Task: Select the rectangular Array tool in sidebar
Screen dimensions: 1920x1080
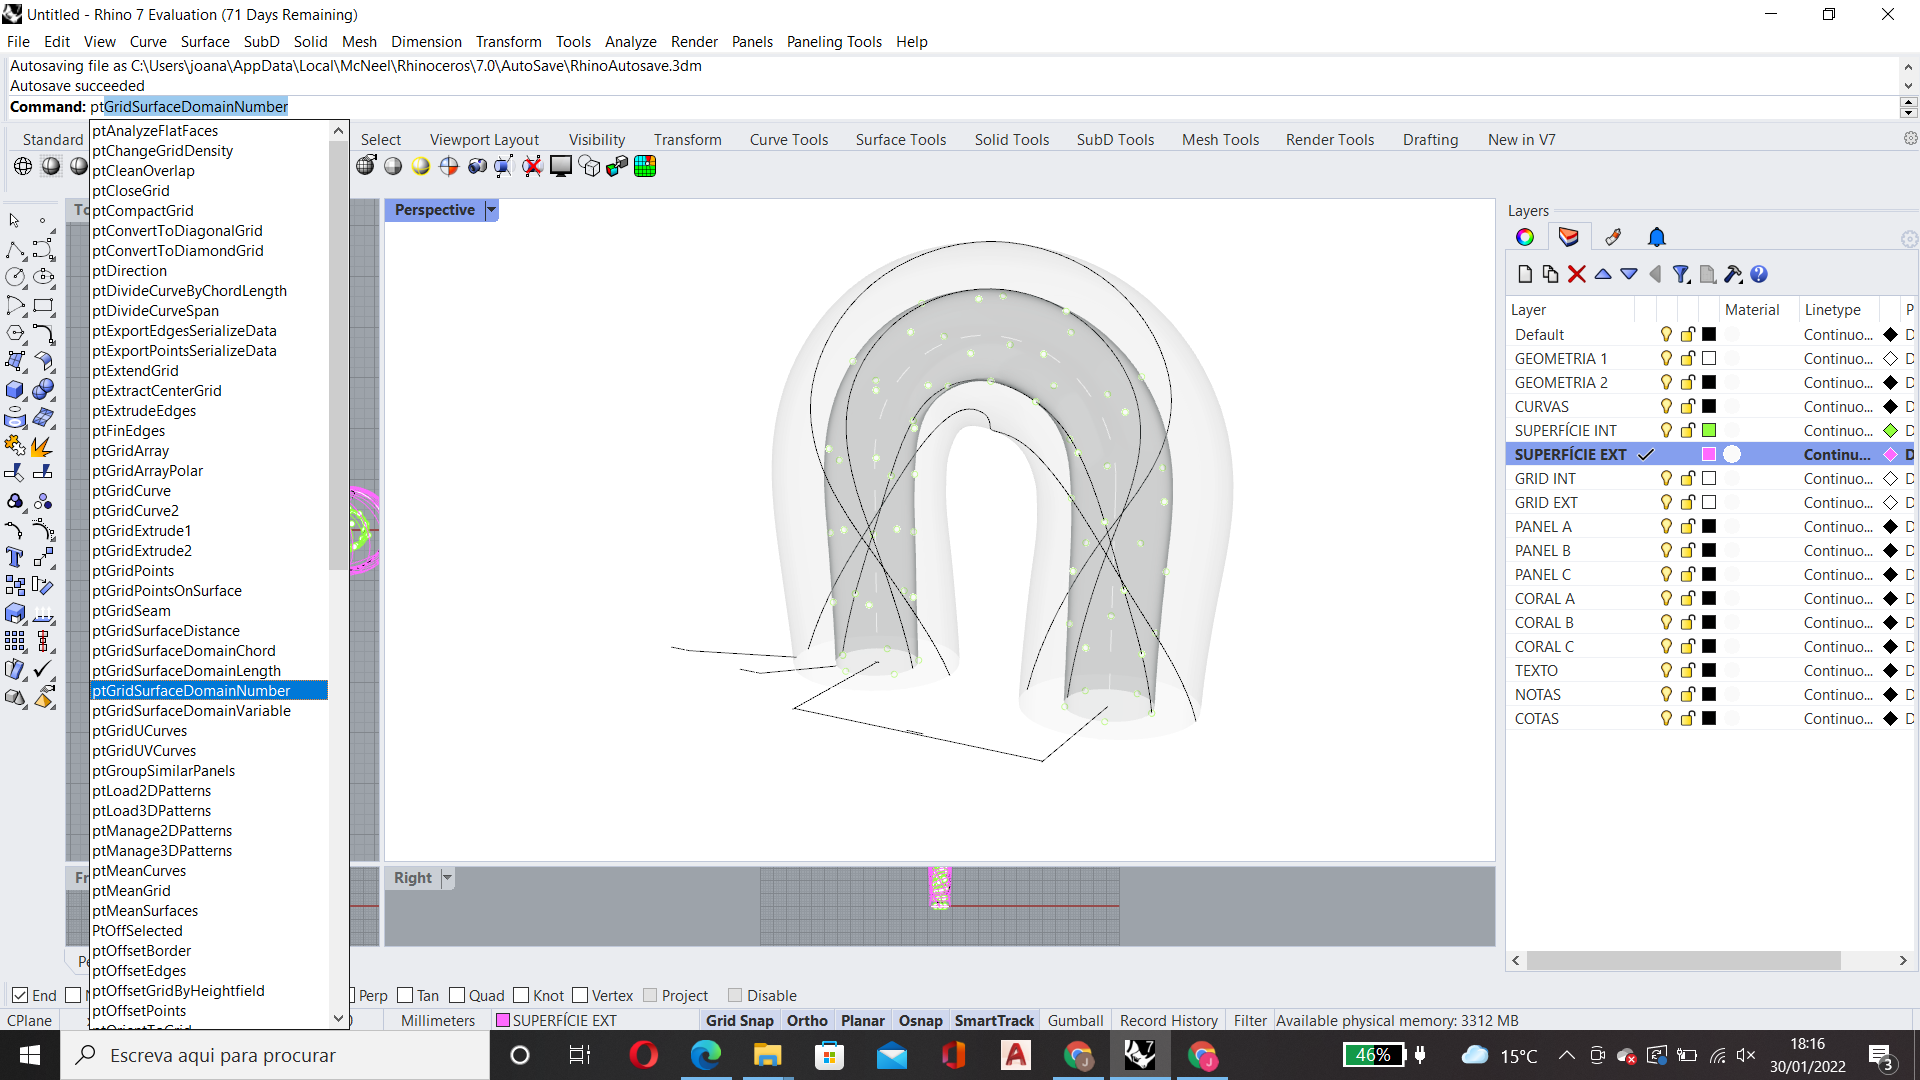Action: pyautogui.click(x=16, y=641)
